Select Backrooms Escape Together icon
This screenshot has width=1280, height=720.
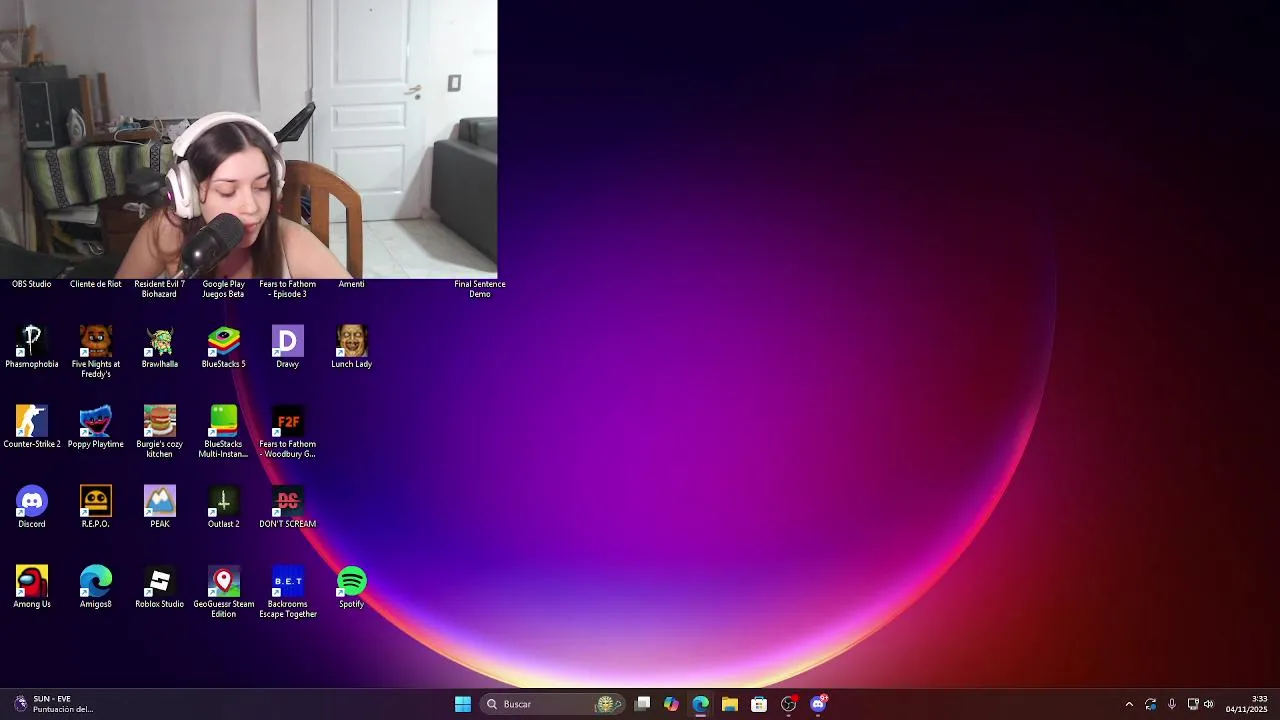pyautogui.click(x=288, y=592)
